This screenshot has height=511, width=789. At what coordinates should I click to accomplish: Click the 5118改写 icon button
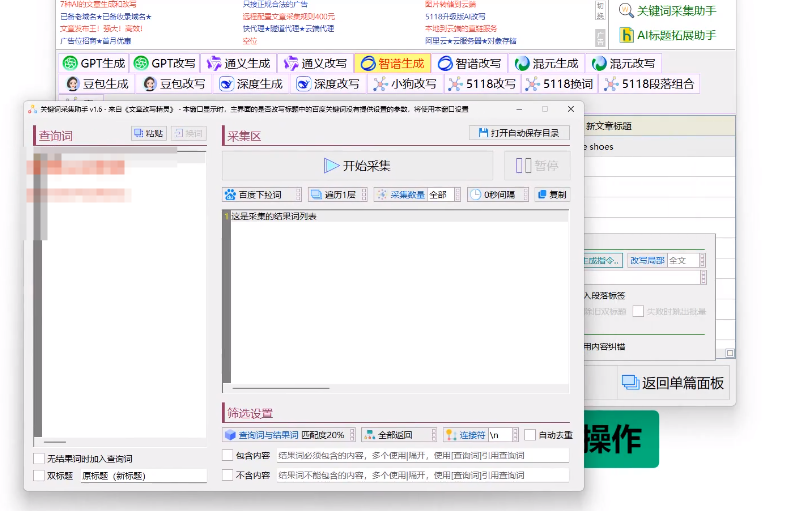point(483,83)
